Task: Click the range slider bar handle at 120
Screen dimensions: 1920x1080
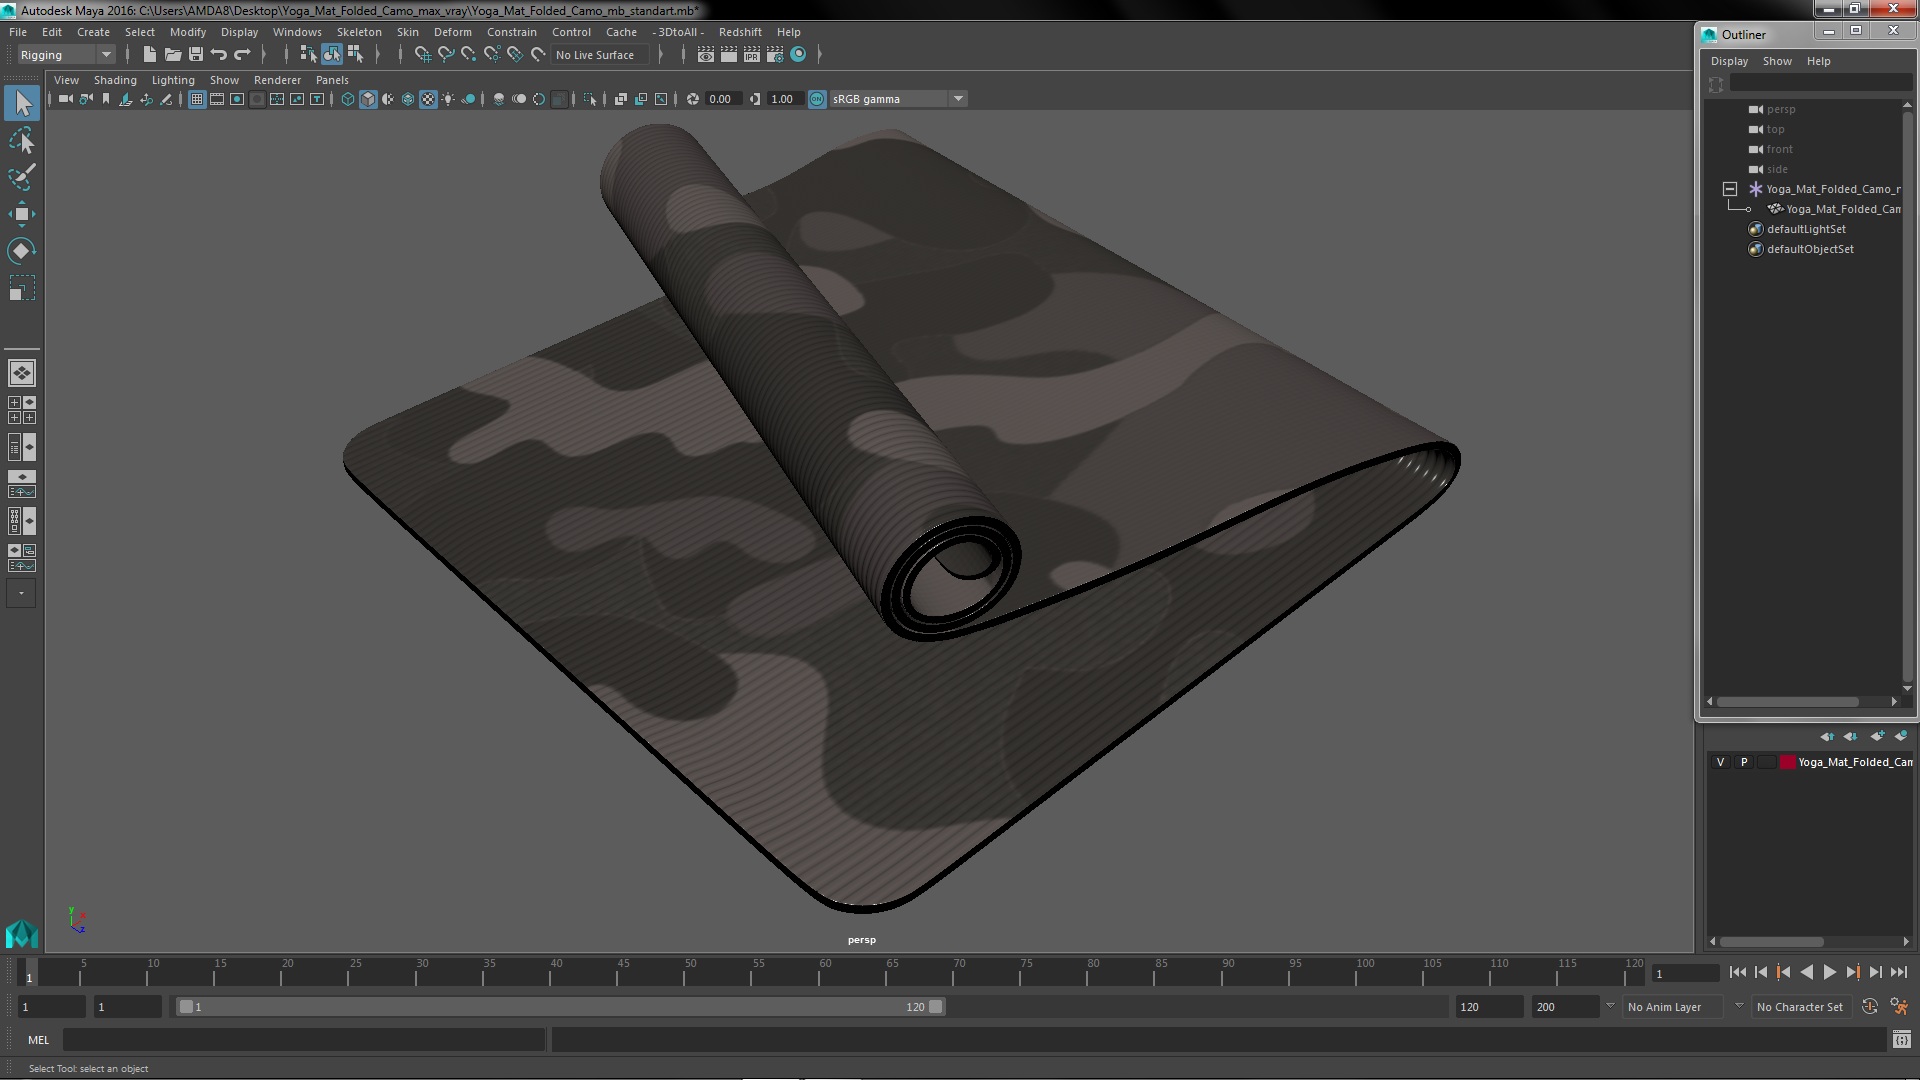Action: (936, 1007)
